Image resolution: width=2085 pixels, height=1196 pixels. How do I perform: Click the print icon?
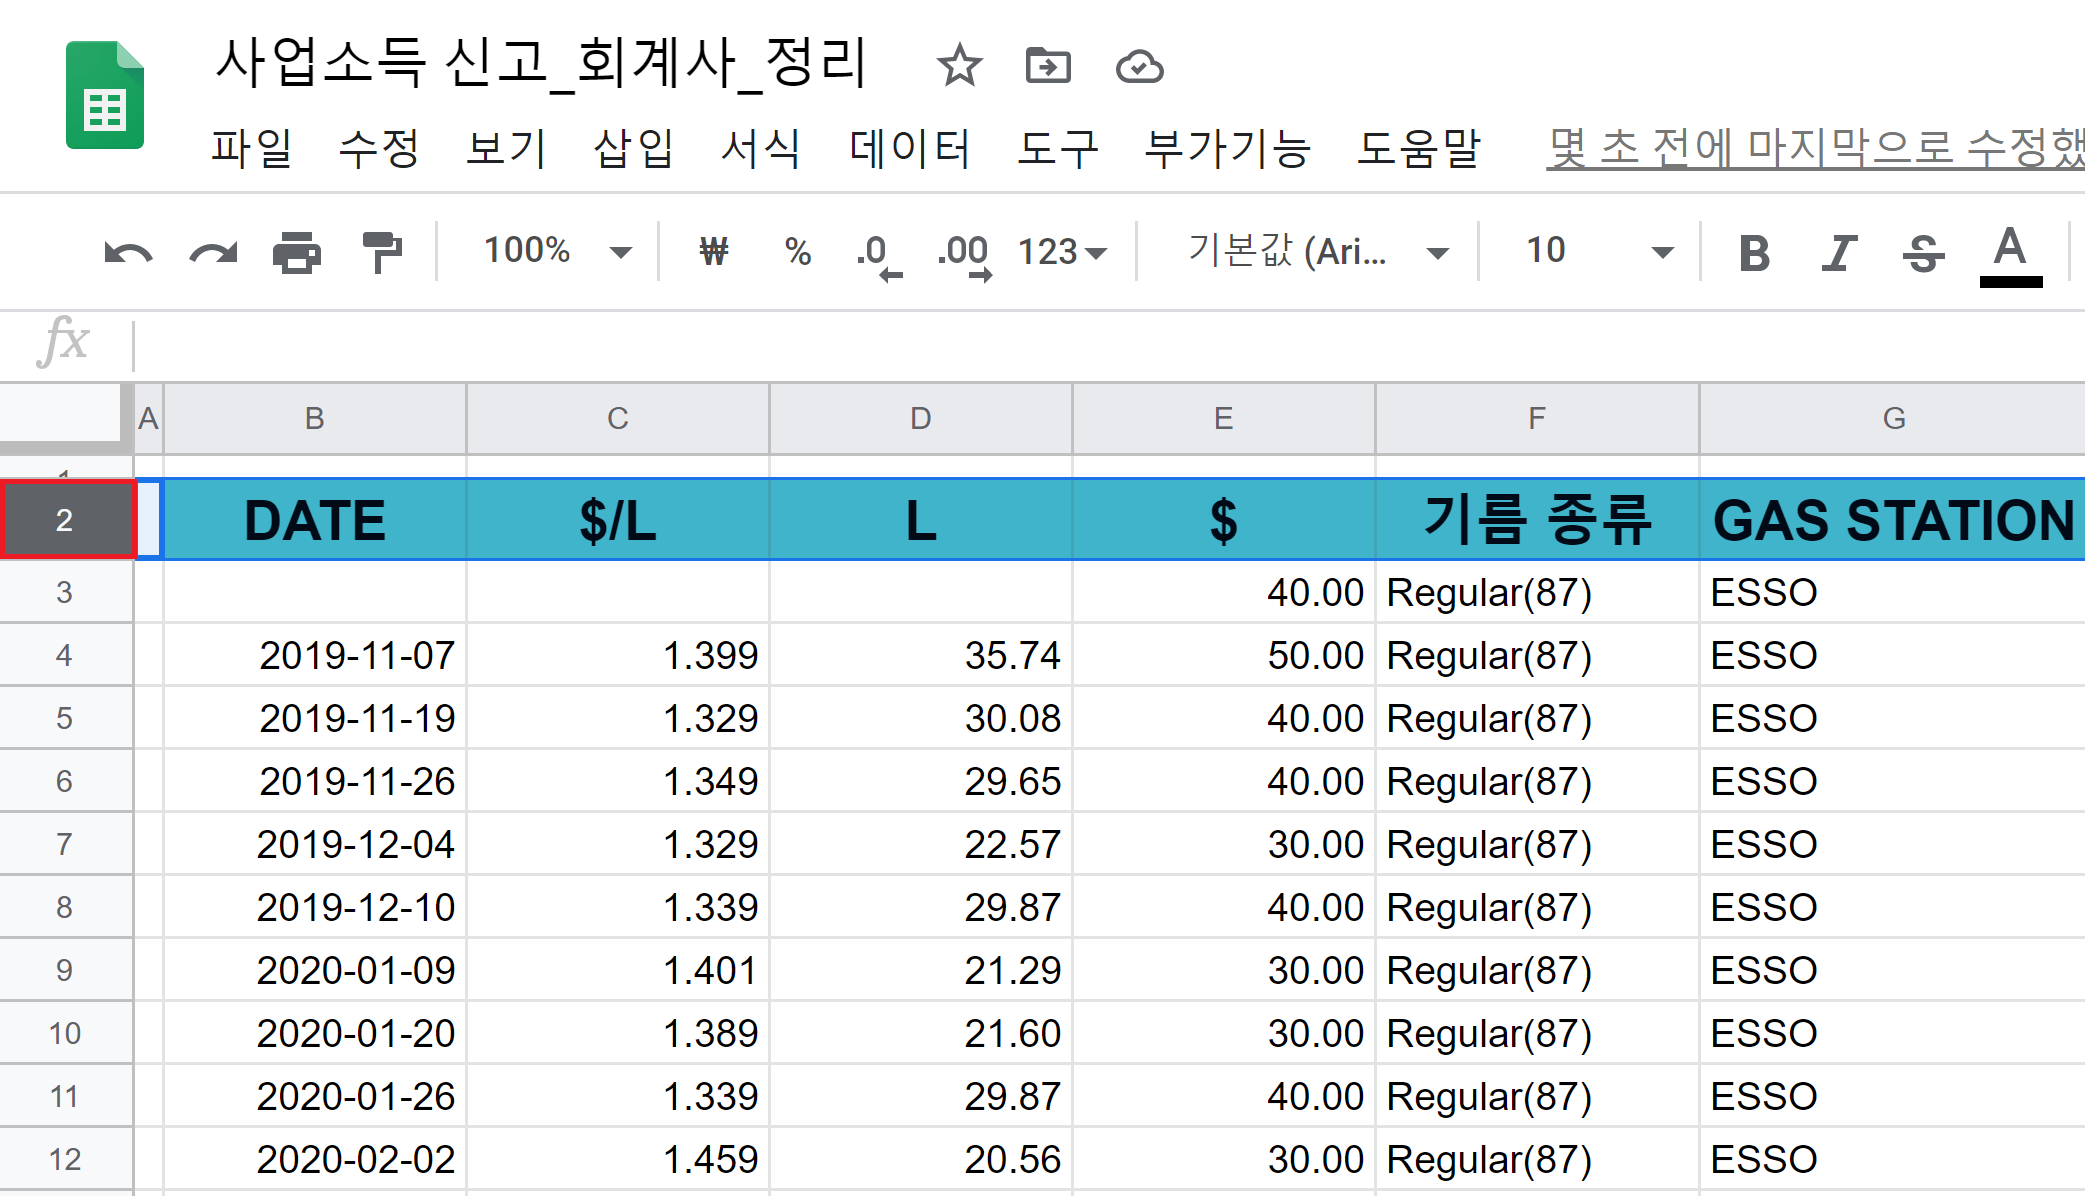(x=297, y=252)
